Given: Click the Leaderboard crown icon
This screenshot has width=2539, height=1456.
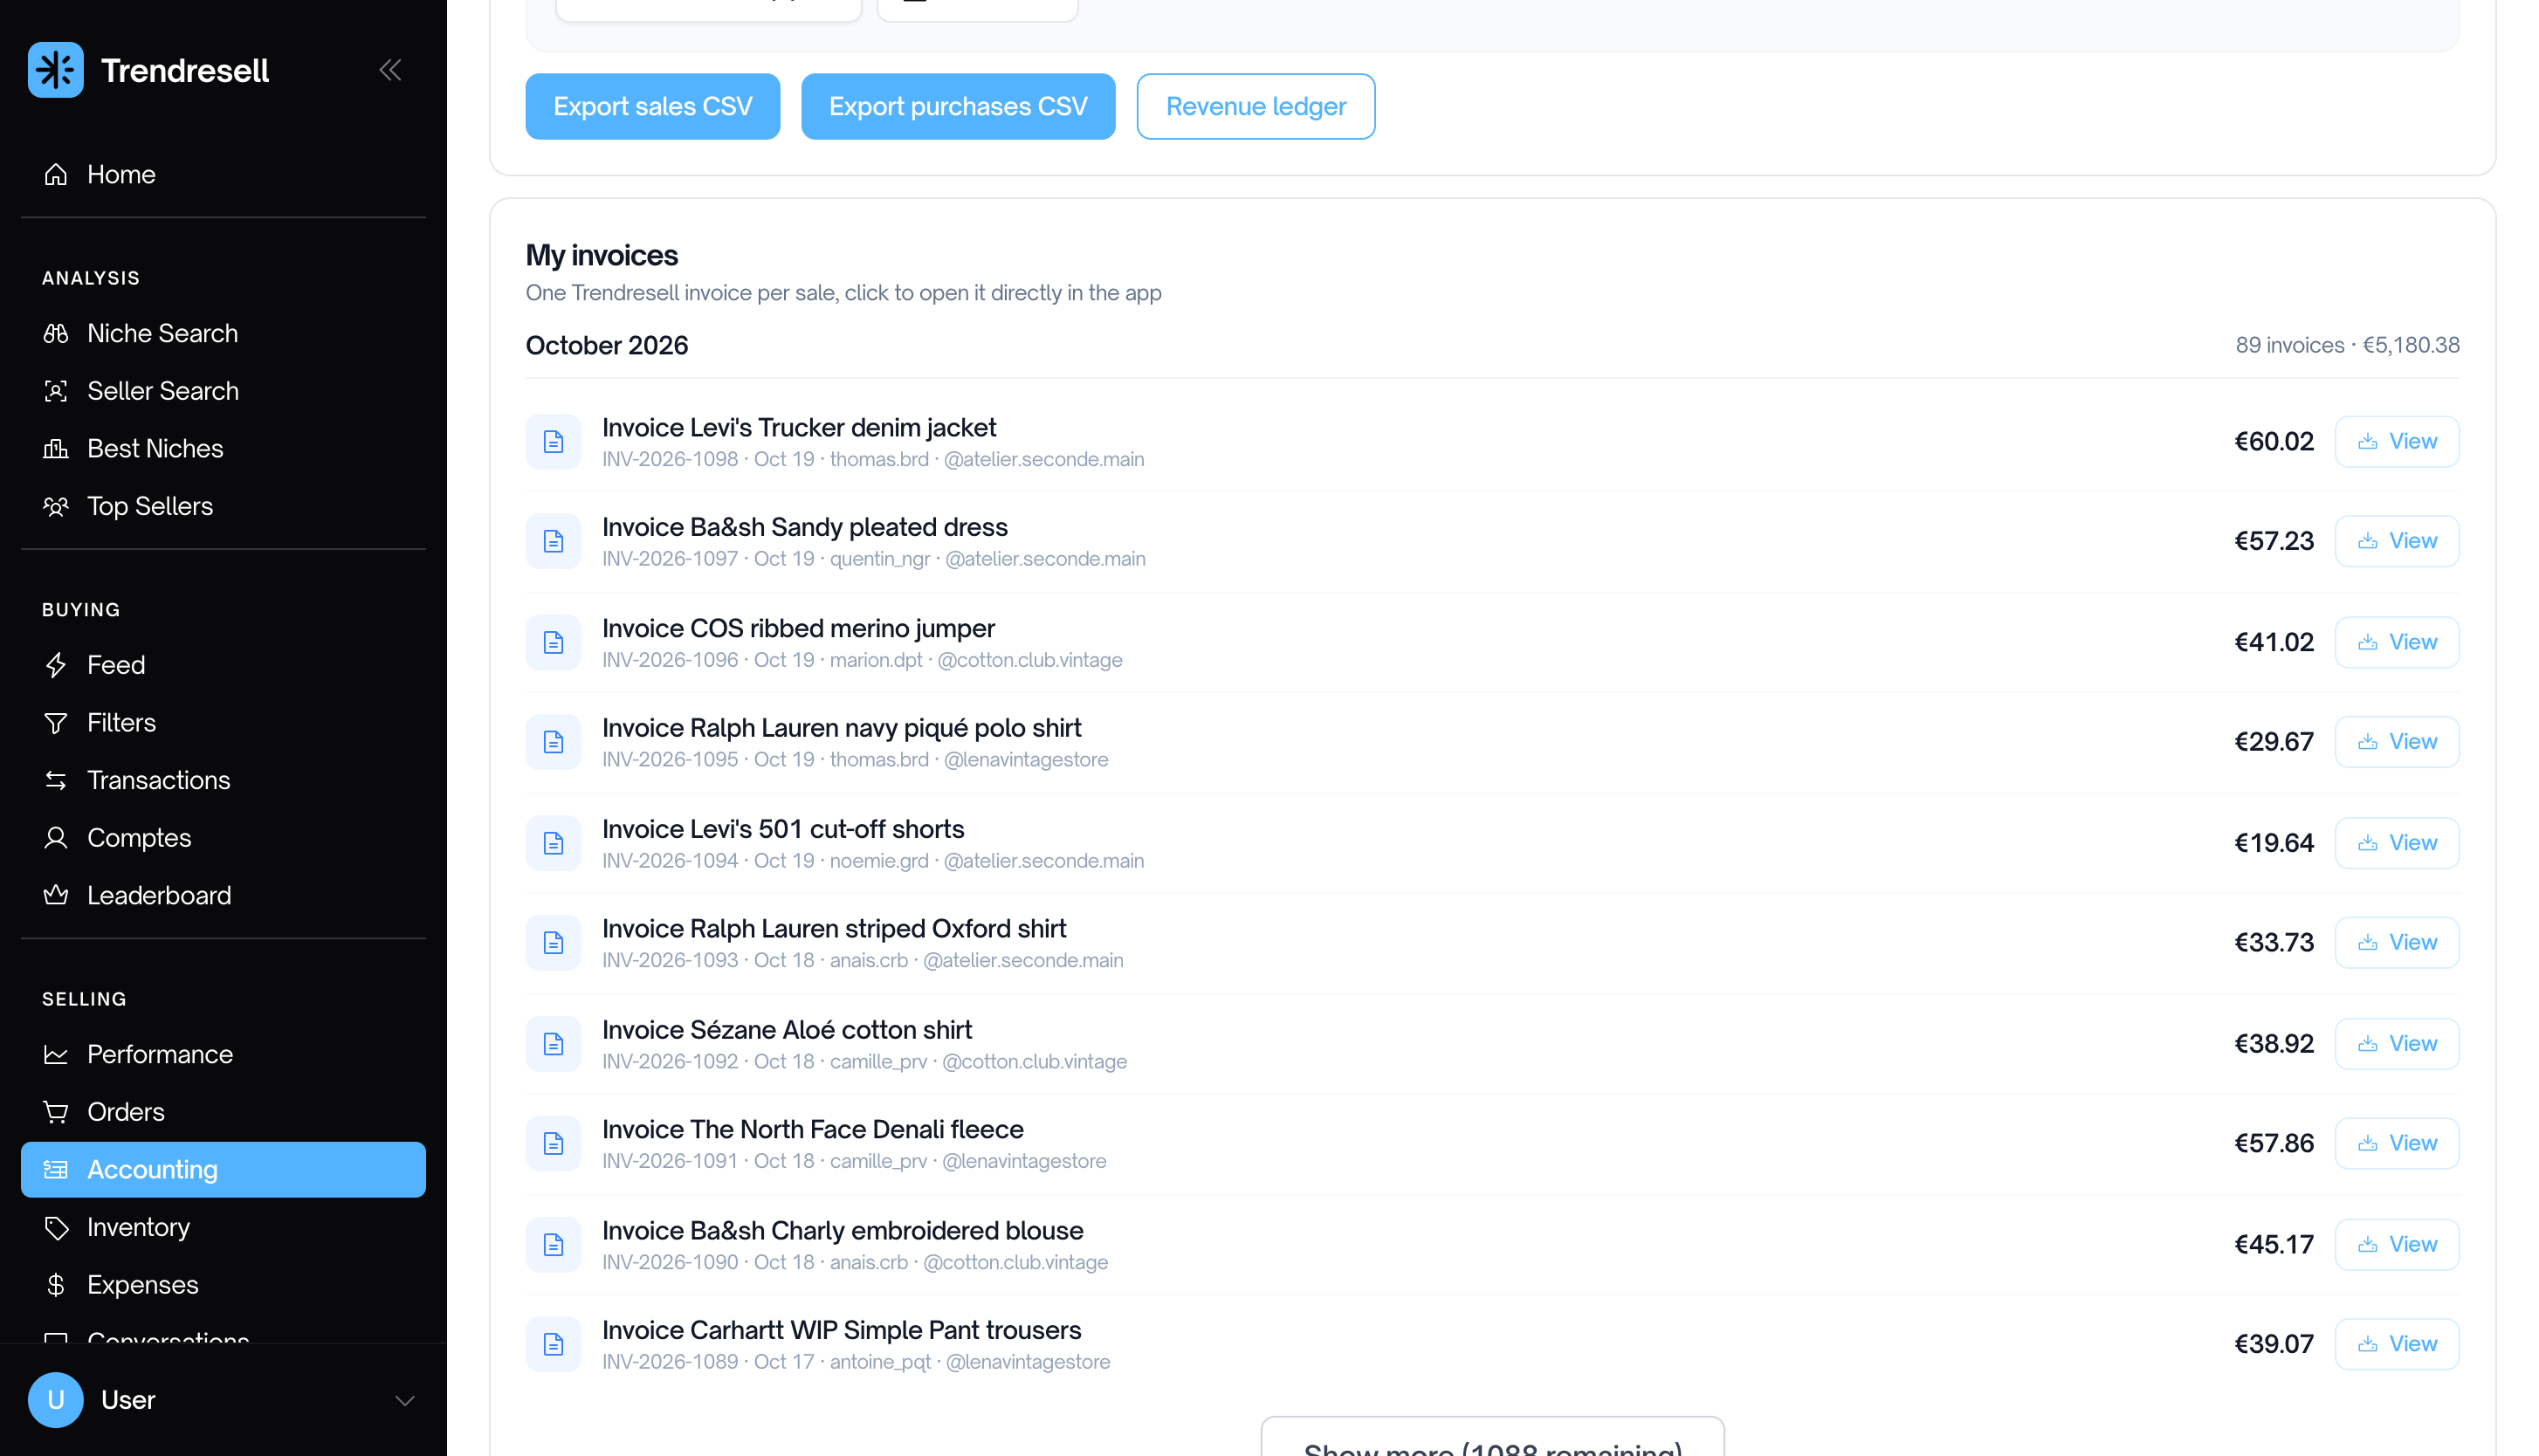Looking at the screenshot, I should point(56,895).
